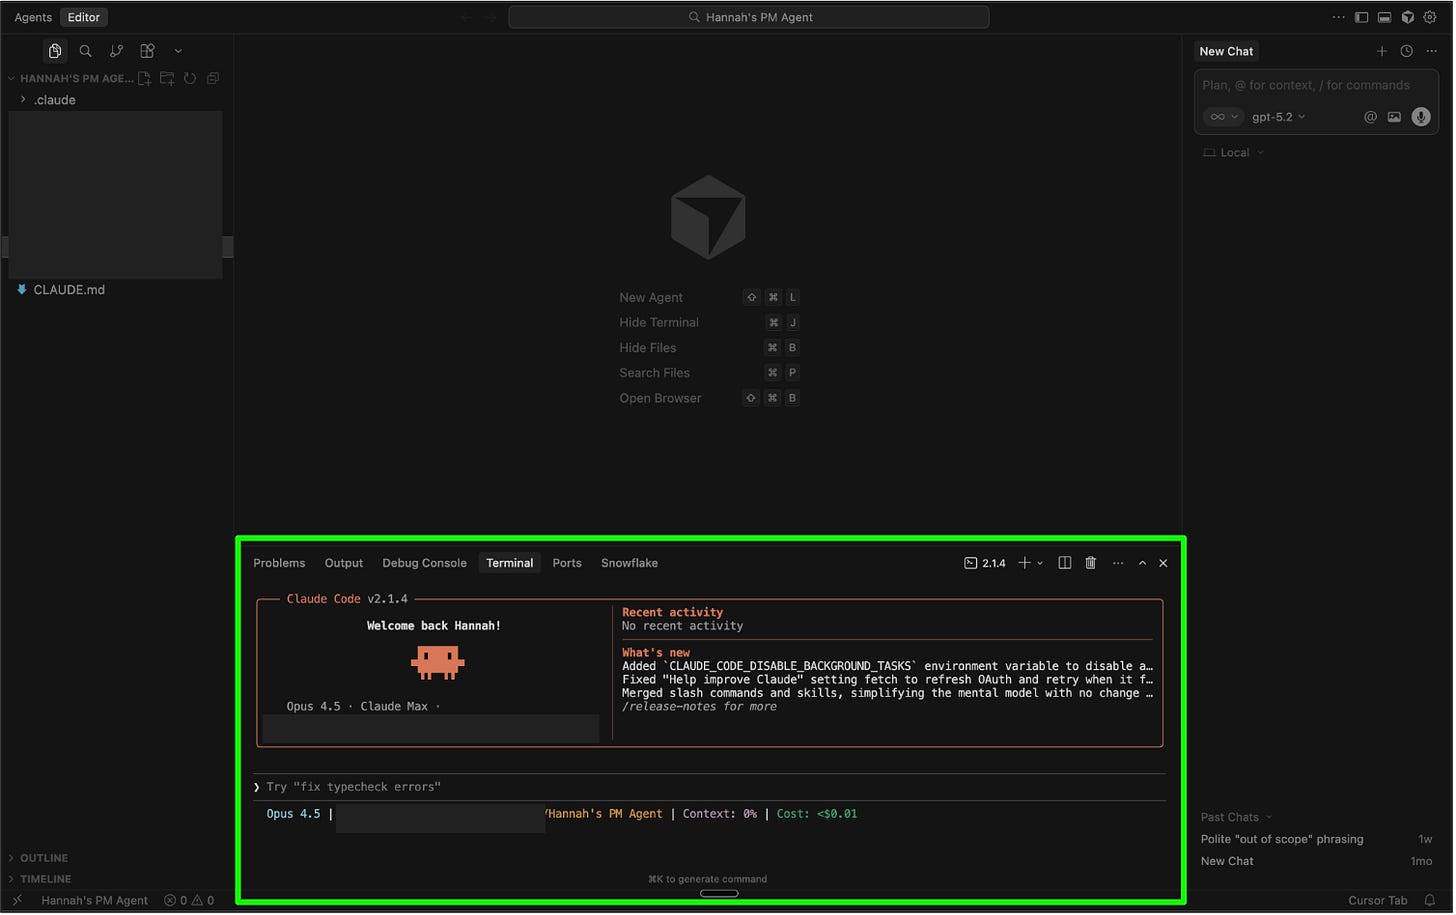Click the microphone voice input button
Viewport: 1456px width, 915px height.
pos(1421,117)
